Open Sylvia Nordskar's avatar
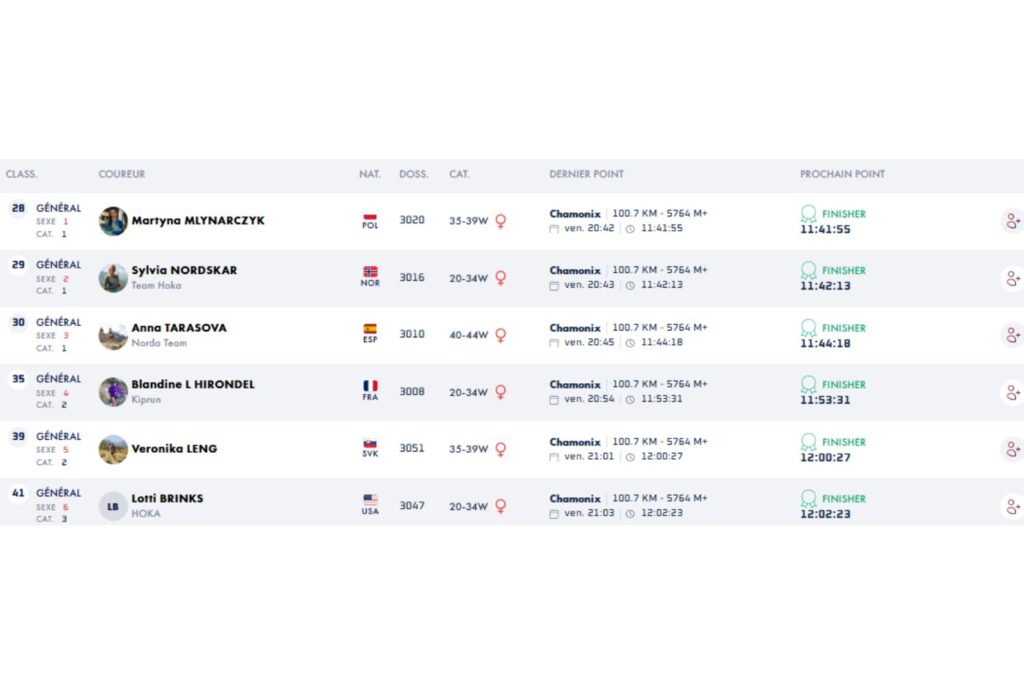 tap(113, 278)
